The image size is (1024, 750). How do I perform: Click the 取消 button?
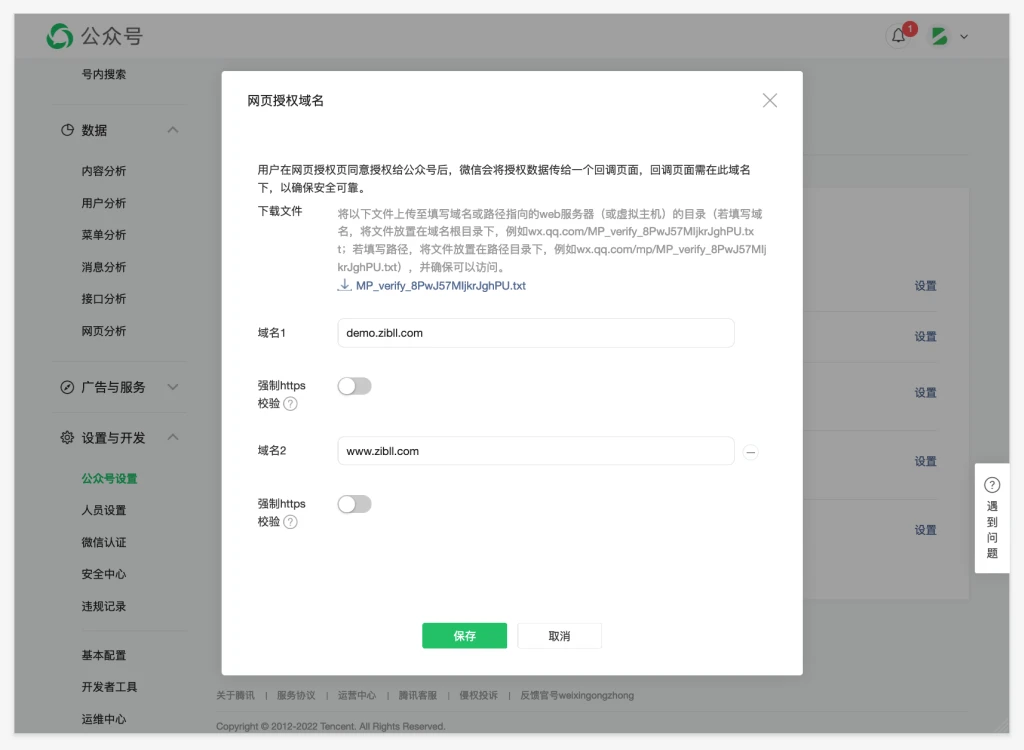pos(559,636)
